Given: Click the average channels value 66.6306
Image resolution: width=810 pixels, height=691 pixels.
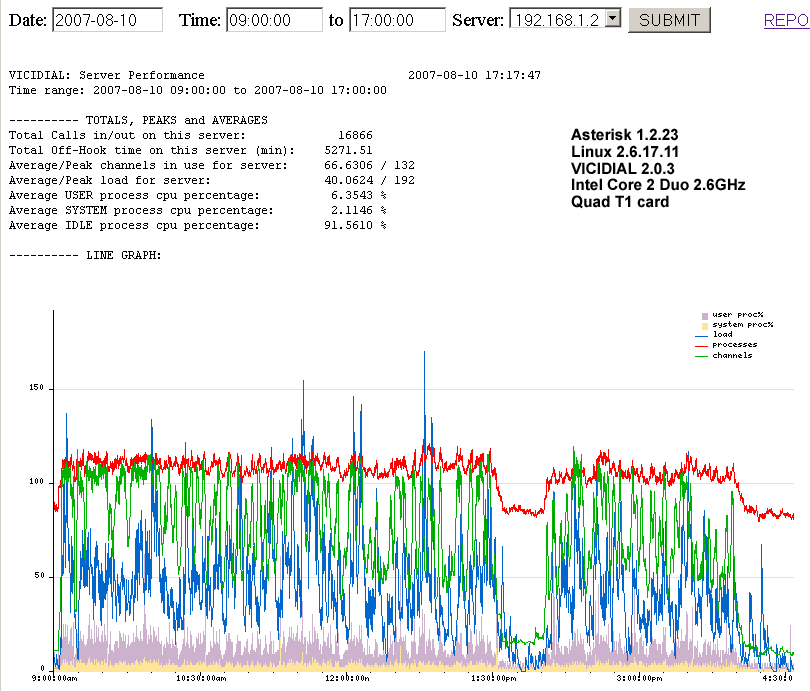Looking at the screenshot, I should 348,165.
